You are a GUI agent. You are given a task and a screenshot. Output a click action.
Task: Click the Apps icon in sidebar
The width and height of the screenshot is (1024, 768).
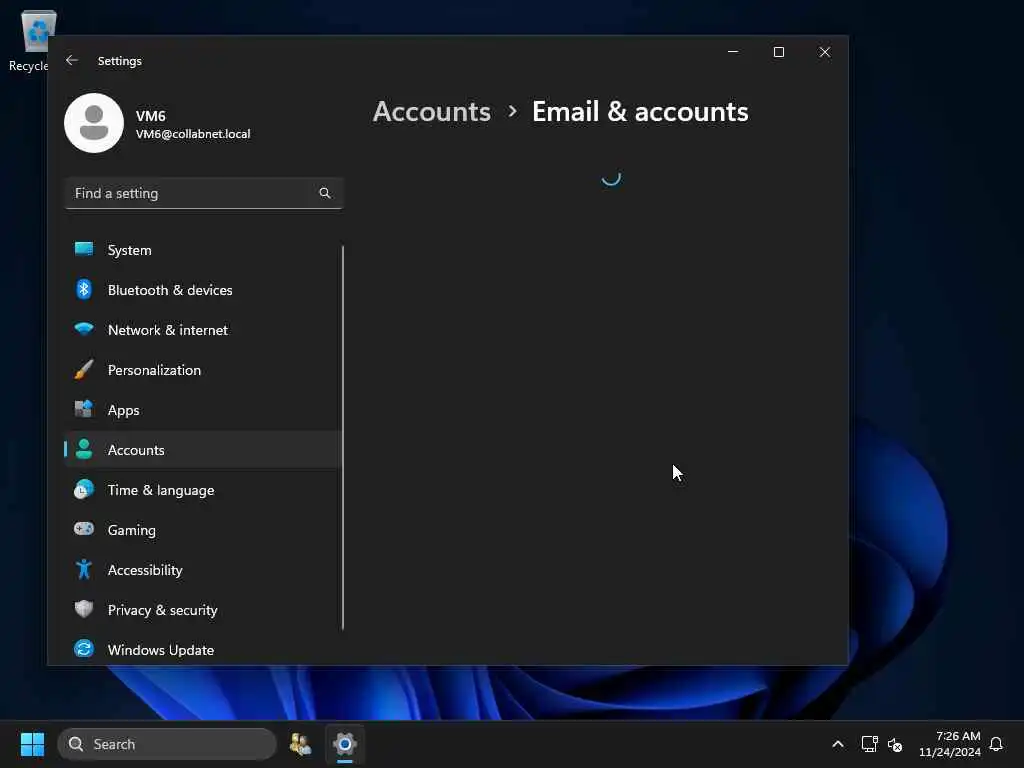[x=84, y=409]
